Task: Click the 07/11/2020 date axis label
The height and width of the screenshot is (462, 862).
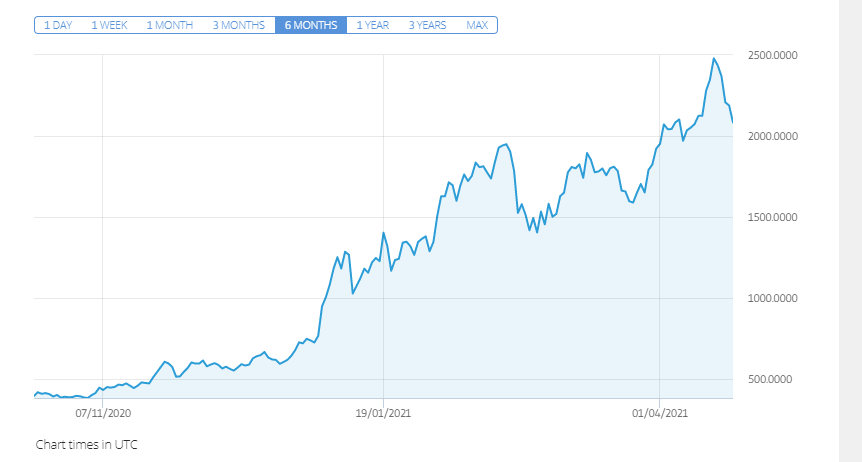Action: click(x=103, y=413)
